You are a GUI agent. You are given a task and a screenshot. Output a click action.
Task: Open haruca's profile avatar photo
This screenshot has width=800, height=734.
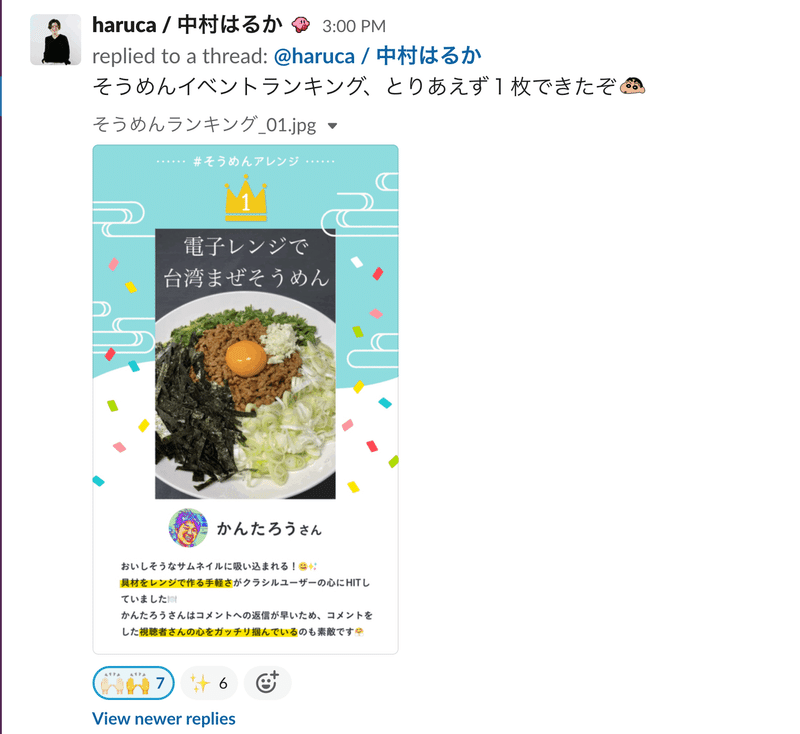(x=56, y=40)
